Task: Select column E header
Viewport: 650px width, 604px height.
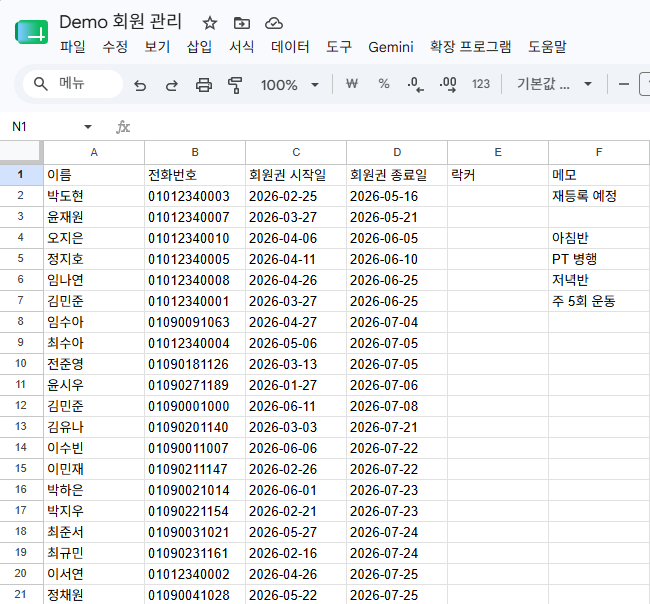Action: [x=498, y=153]
